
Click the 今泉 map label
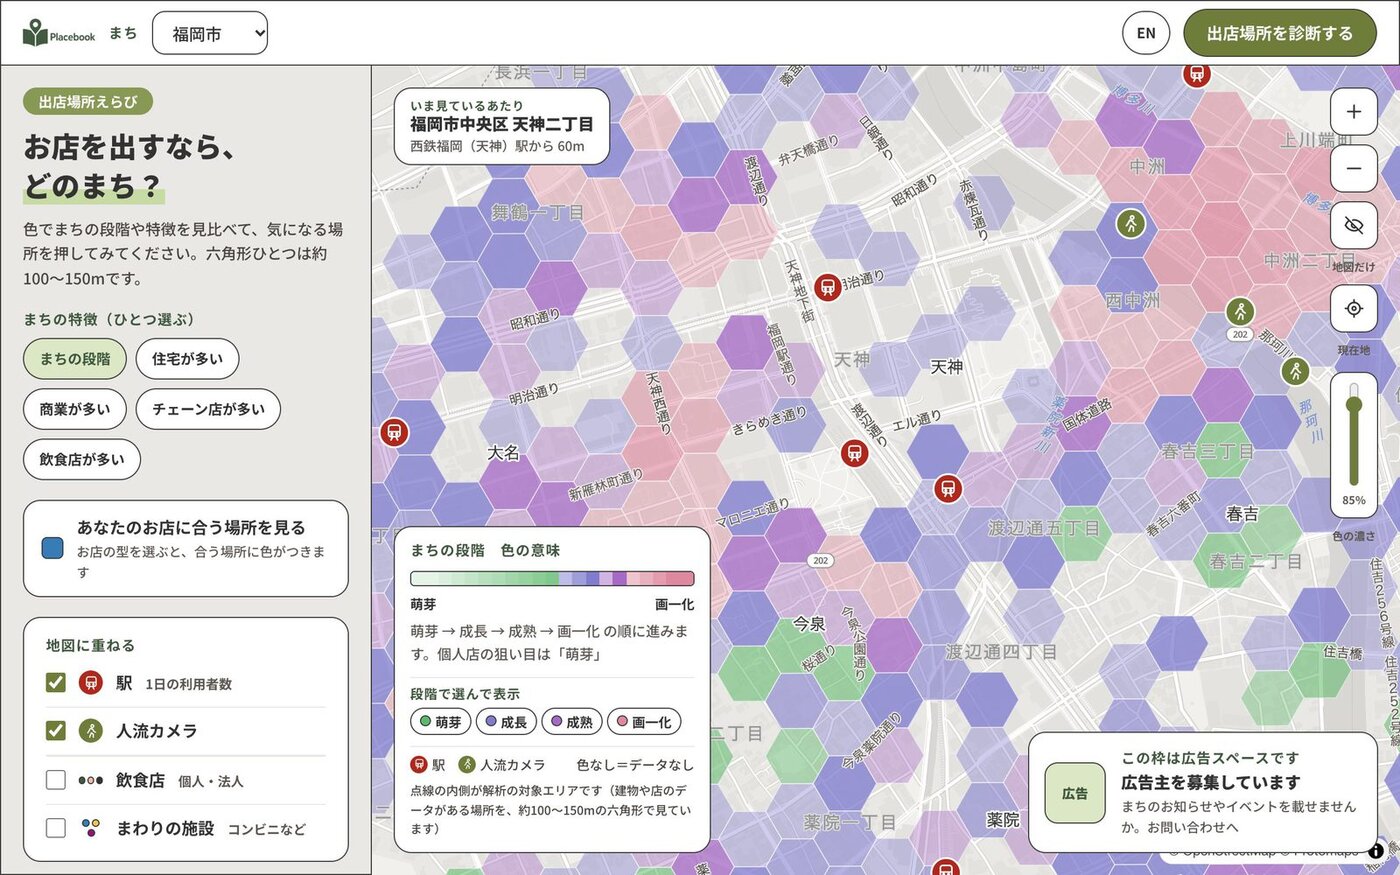click(809, 624)
